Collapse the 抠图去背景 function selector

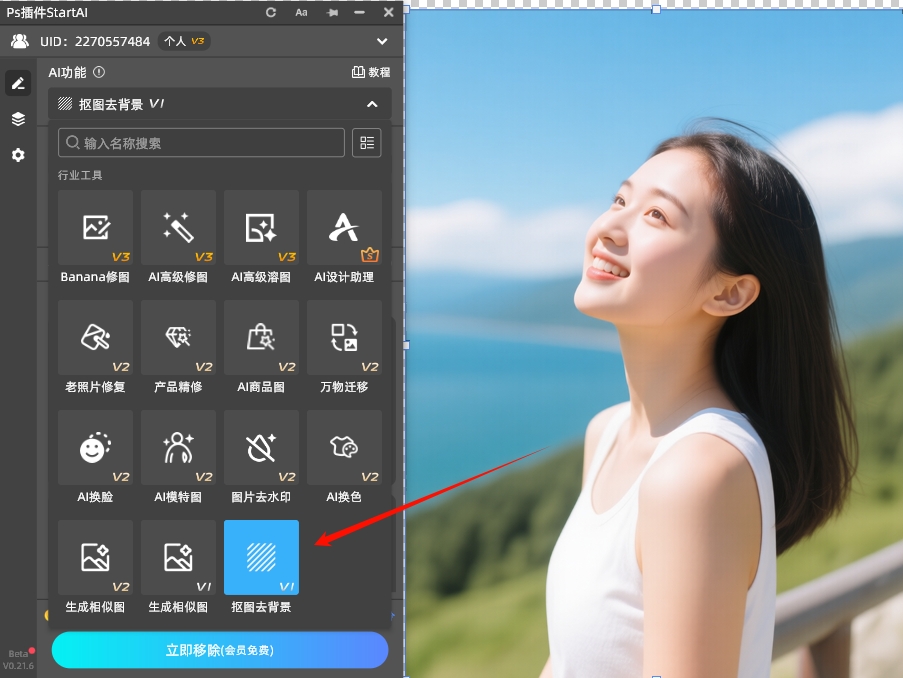[372, 104]
